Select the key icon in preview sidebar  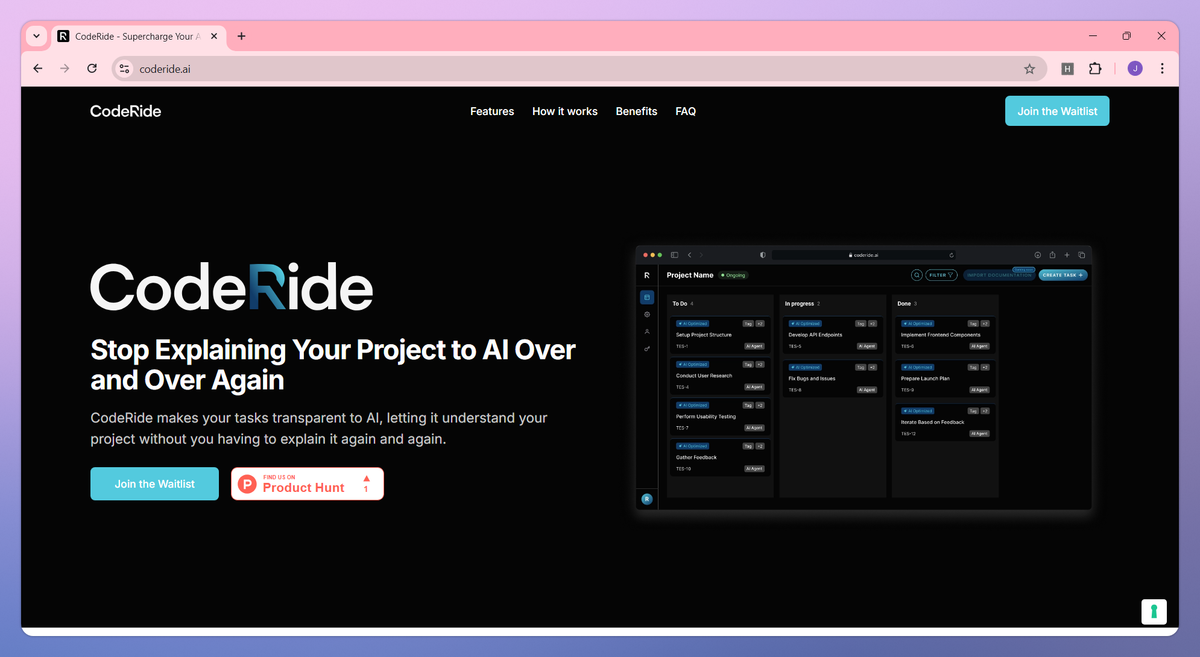647,348
